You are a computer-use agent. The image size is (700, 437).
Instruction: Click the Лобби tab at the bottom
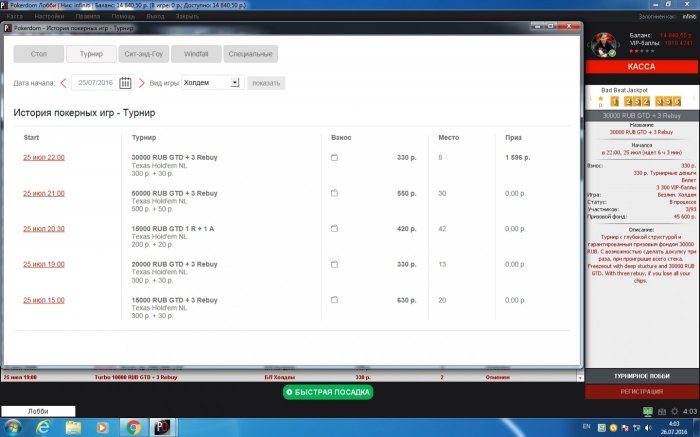(x=38, y=411)
